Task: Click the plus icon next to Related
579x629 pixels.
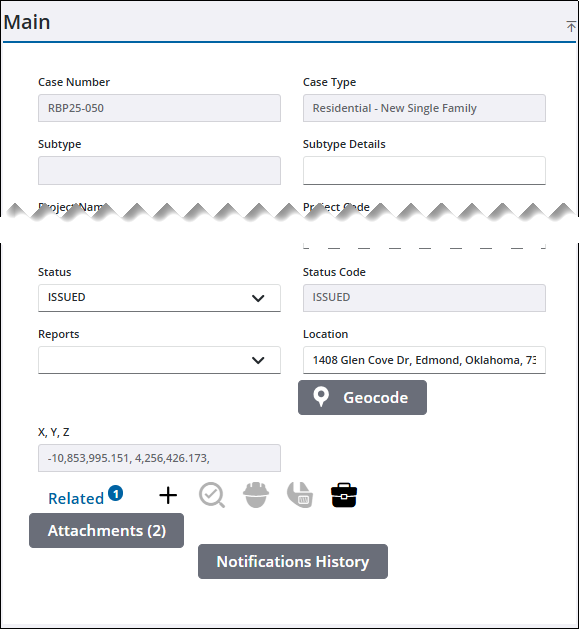Action: pyautogui.click(x=168, y=495)
